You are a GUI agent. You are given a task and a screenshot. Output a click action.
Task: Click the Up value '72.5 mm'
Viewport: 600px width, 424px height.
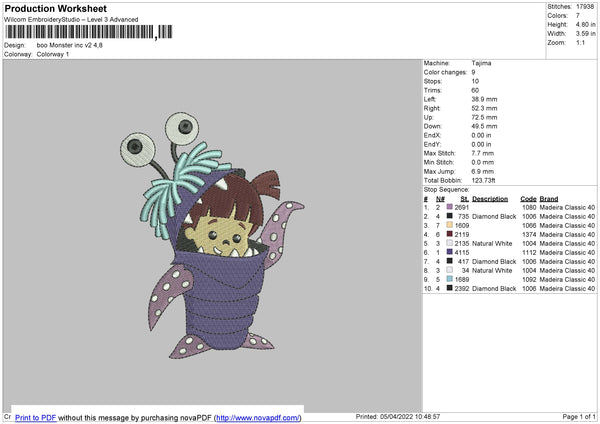tap(484, 117)
